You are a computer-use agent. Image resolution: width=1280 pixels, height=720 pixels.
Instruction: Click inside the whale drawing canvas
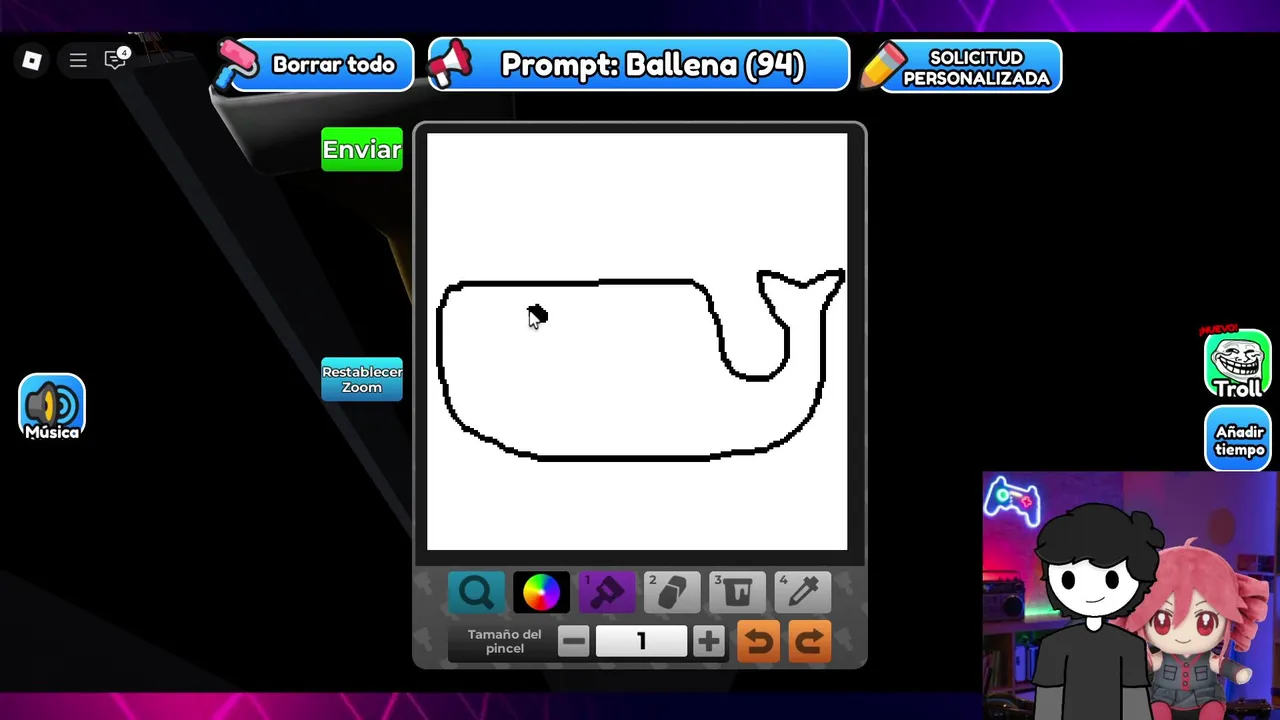pos(637,341)
